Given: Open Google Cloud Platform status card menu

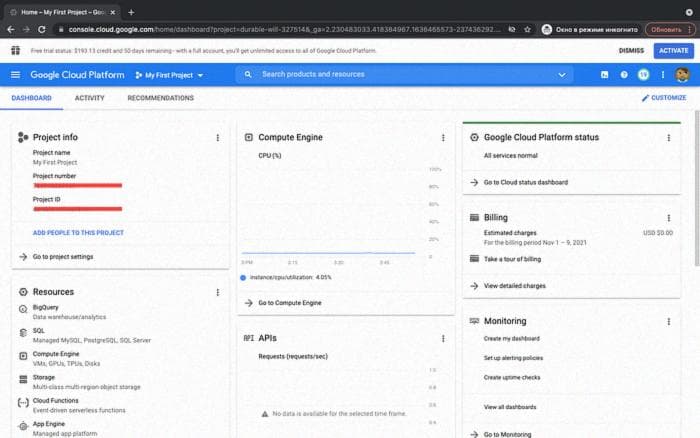Looking at the screenshot, I should (668, 138).
